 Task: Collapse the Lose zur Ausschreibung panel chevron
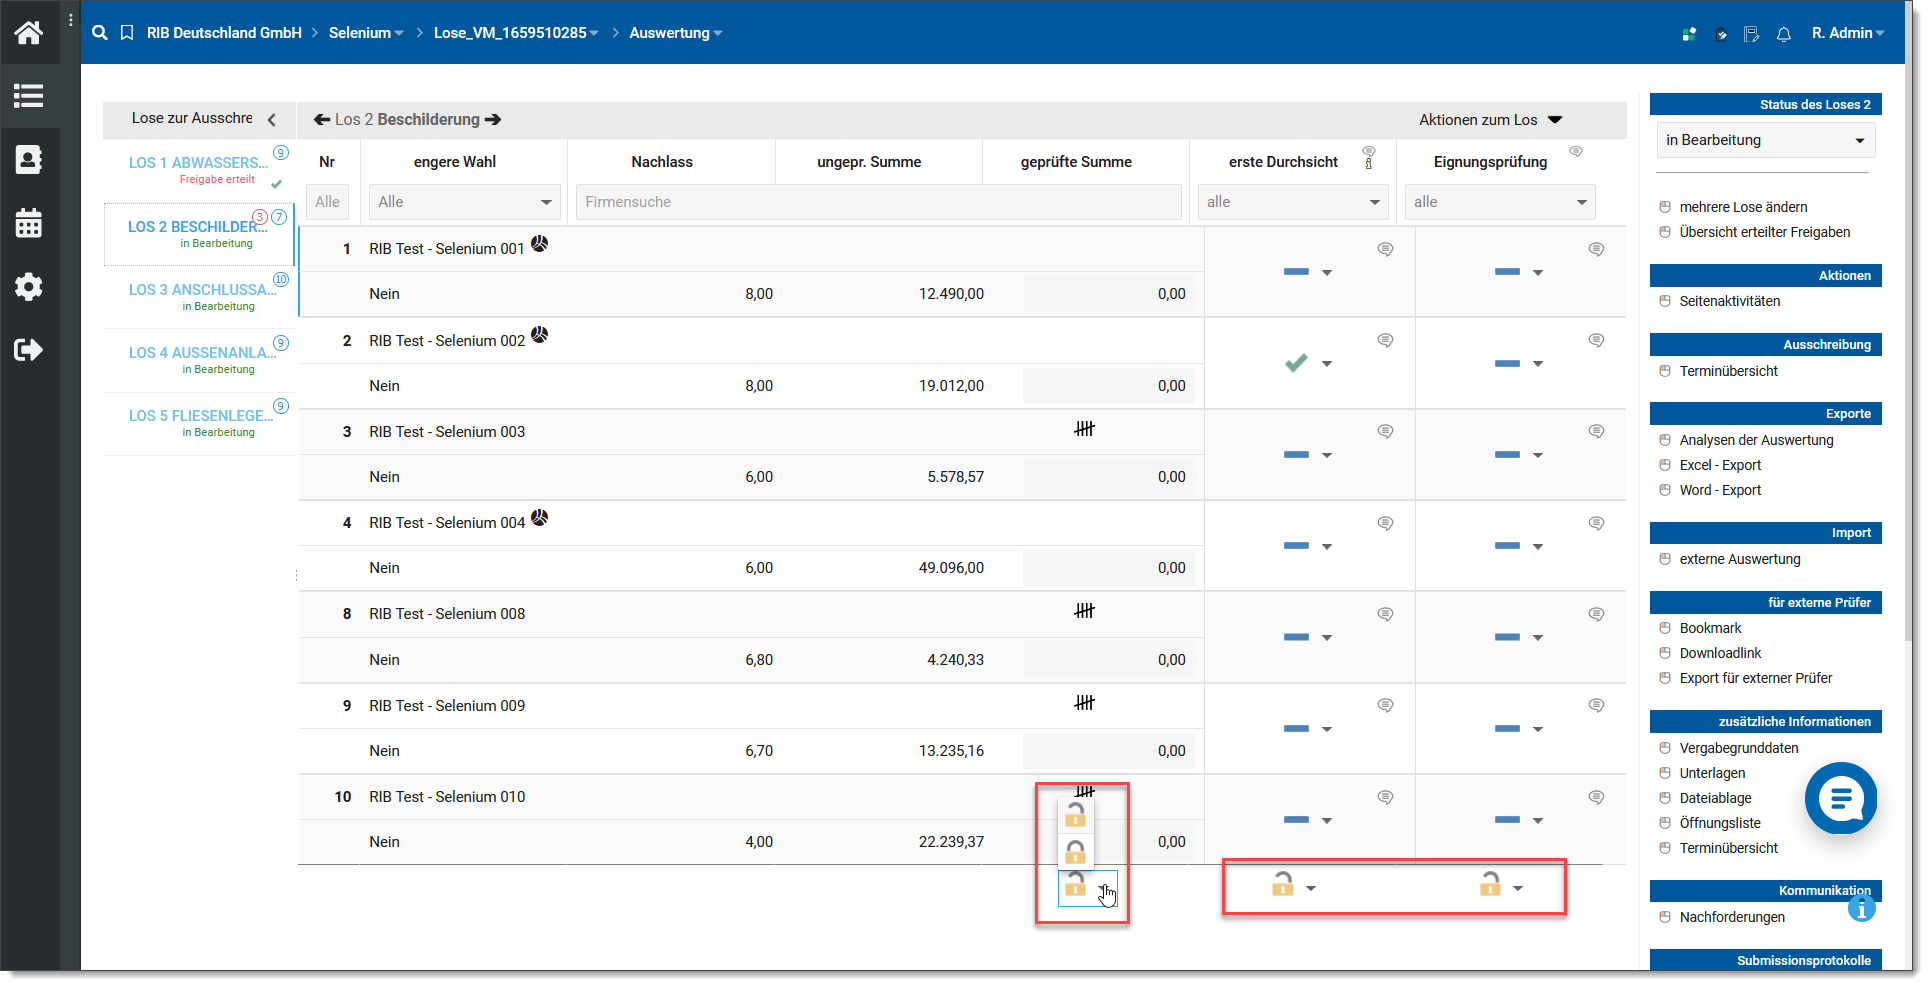tap(271, 119)
